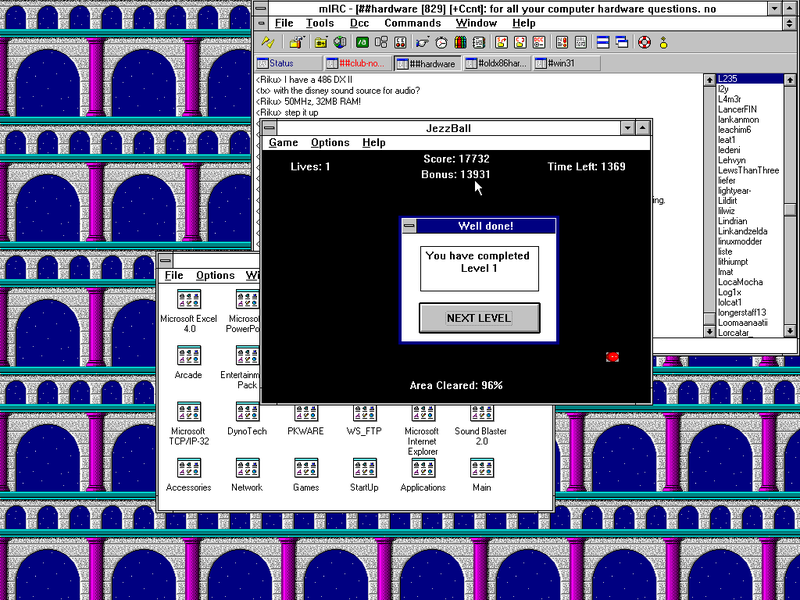
Task: Open the mIRC application control menu box
Action: (261, 8)
